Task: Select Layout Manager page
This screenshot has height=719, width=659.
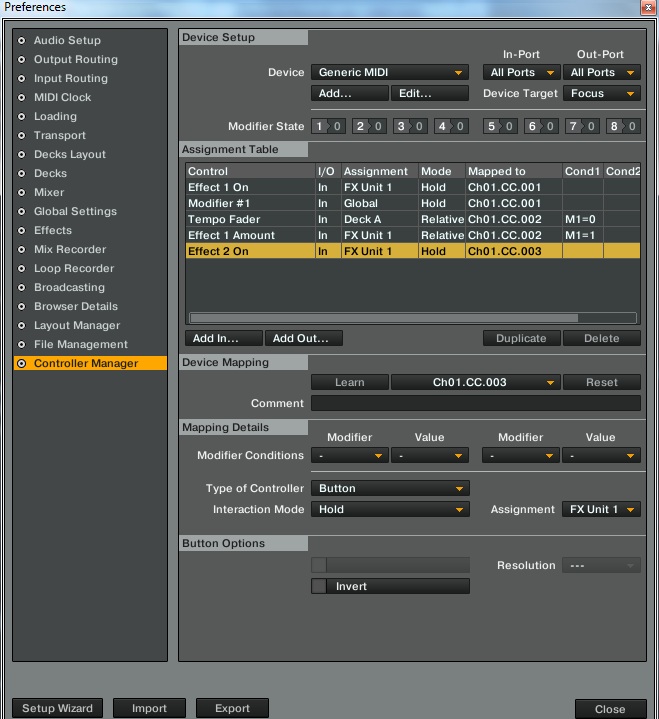Action: pyautogui.click(x=77, y=326)
